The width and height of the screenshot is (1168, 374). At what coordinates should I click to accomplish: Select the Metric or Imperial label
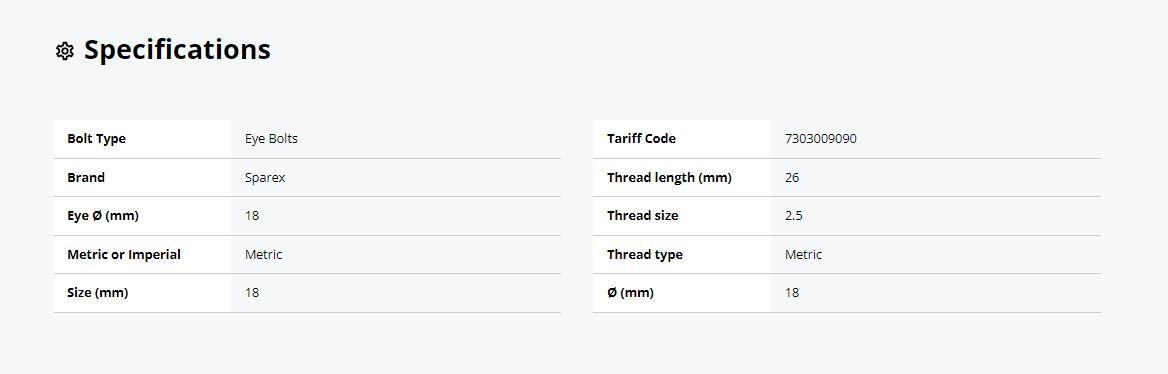(124, 254)
